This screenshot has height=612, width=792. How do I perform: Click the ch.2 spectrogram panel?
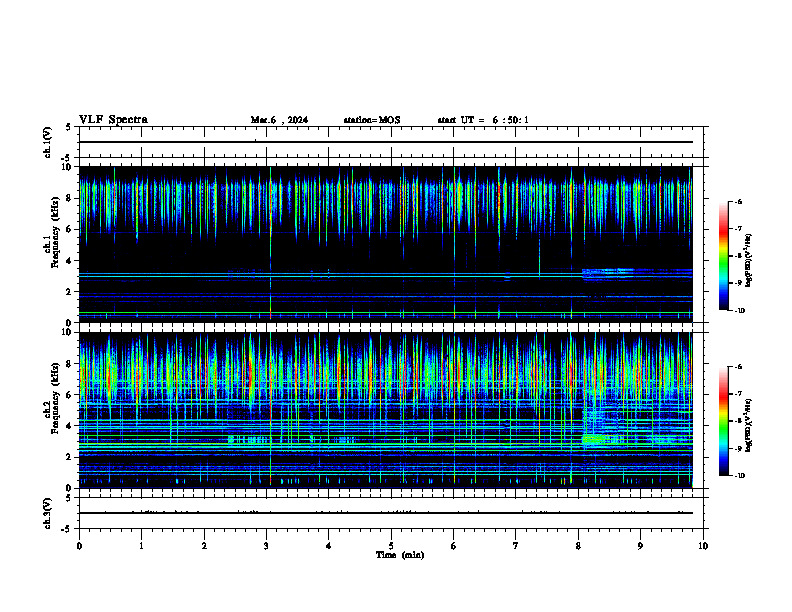point(386,410)
